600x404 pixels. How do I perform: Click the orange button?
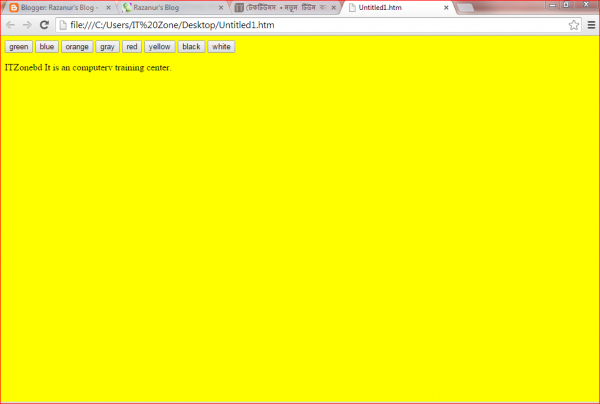(x=77, y=47)
